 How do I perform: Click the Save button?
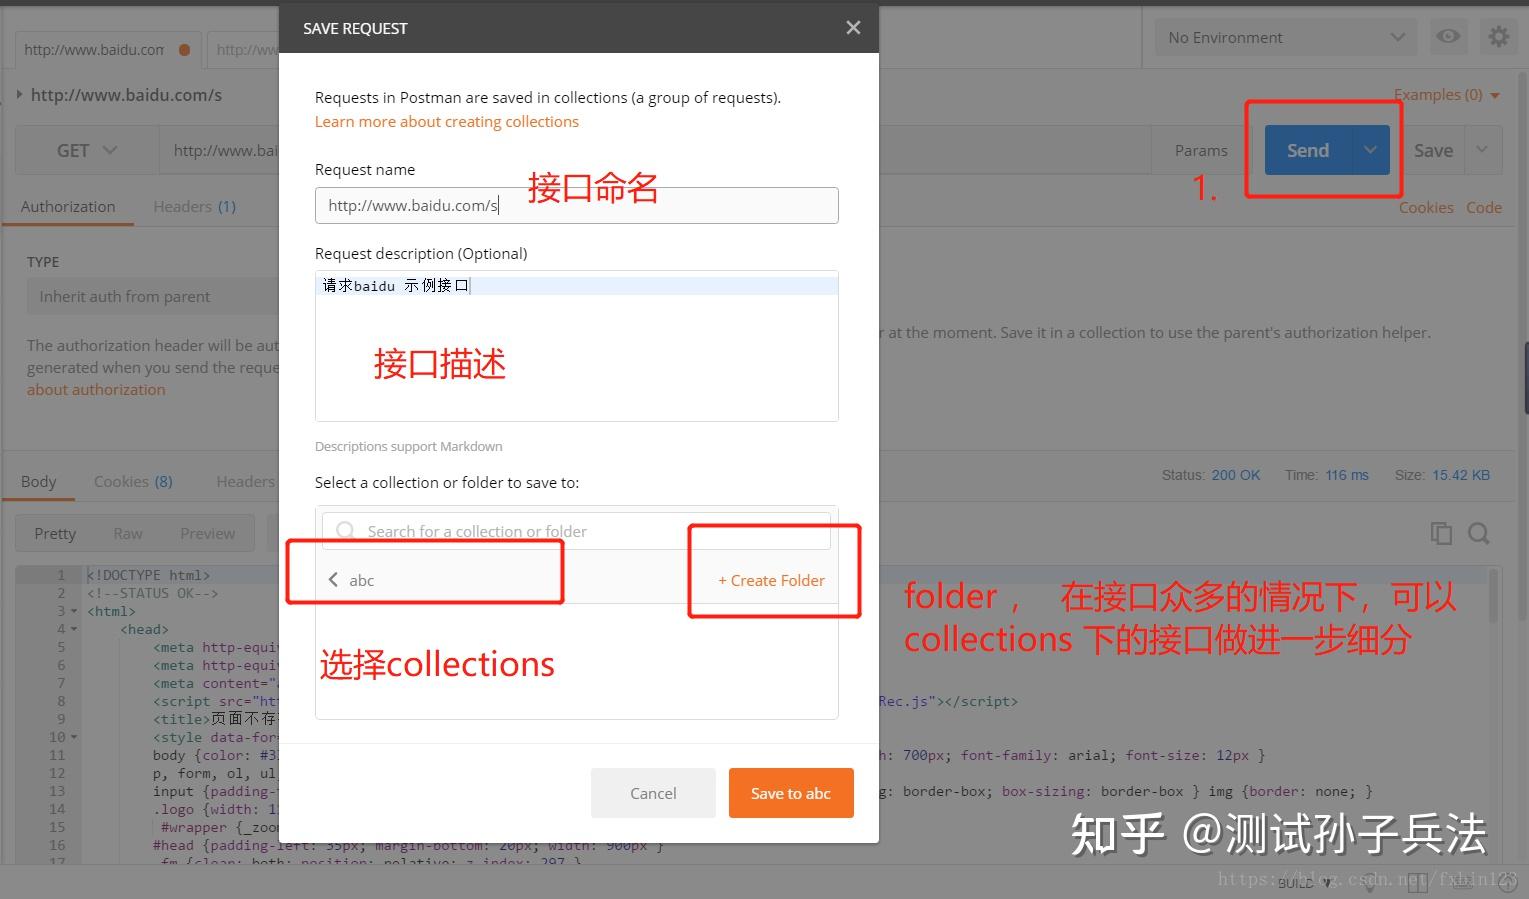click(x=1433, y=150)
